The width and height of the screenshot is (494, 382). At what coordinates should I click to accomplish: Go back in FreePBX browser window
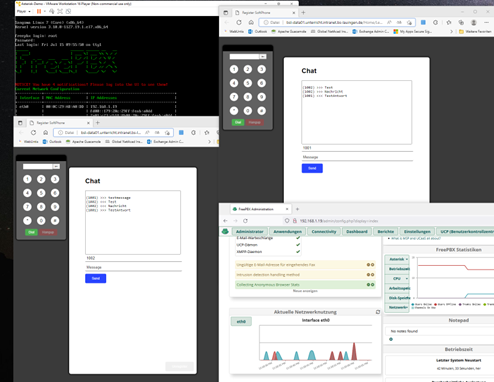225,221
